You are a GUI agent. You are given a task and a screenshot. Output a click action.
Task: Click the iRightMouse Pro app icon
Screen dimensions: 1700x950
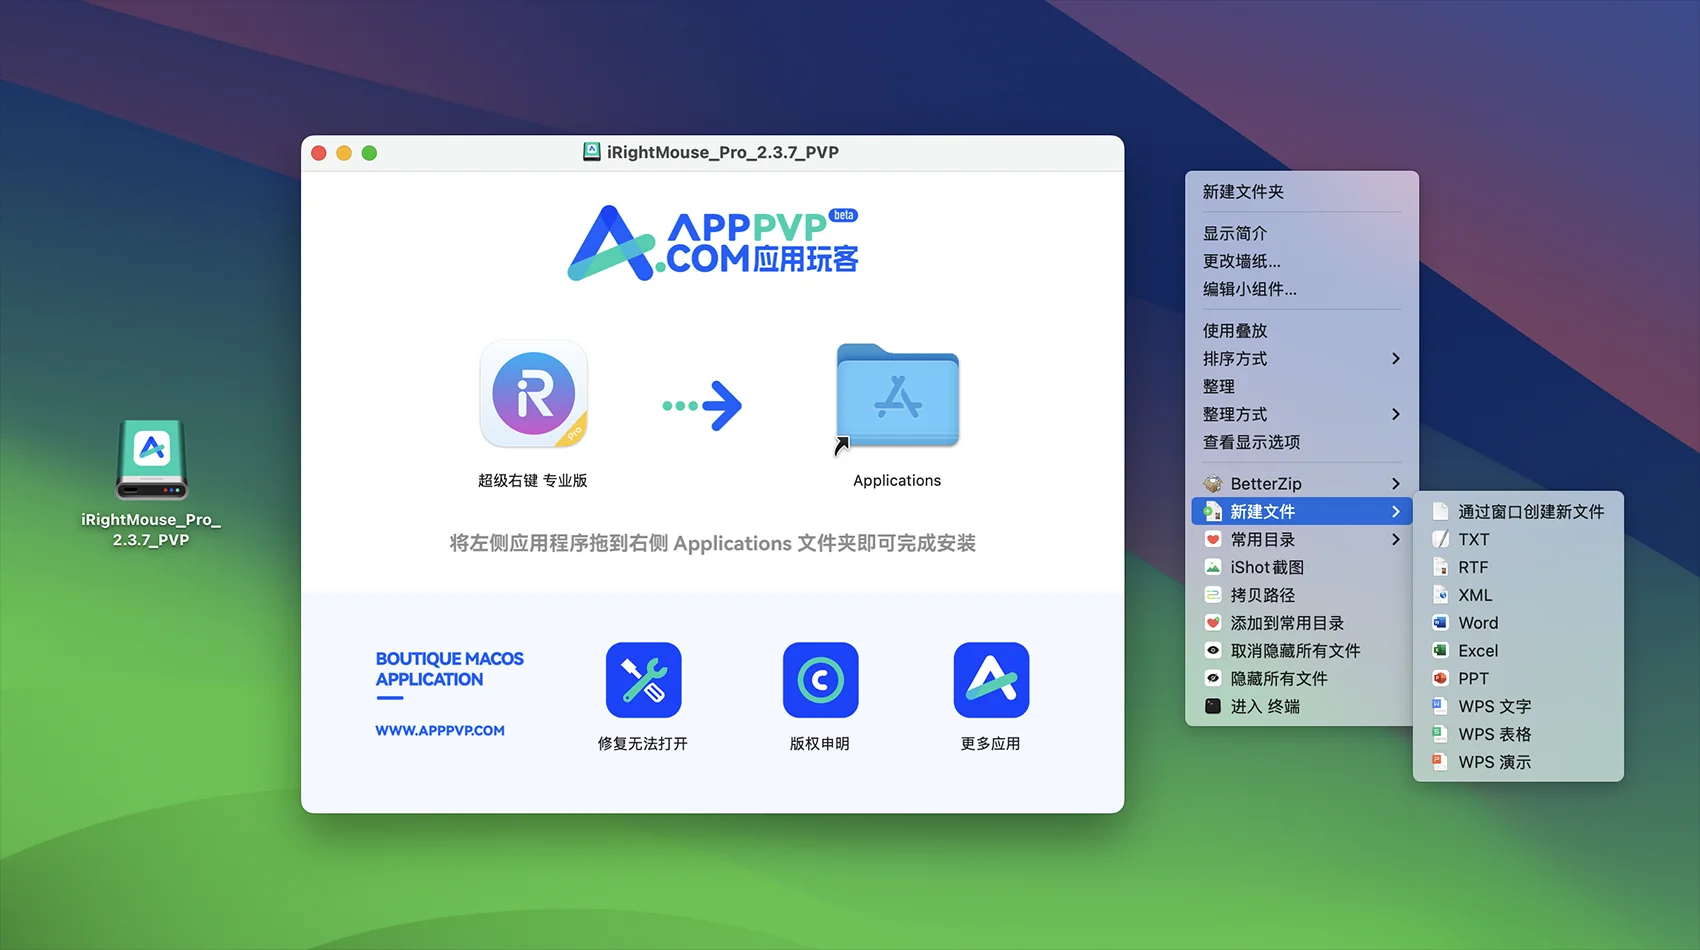(x=534, y=394)
